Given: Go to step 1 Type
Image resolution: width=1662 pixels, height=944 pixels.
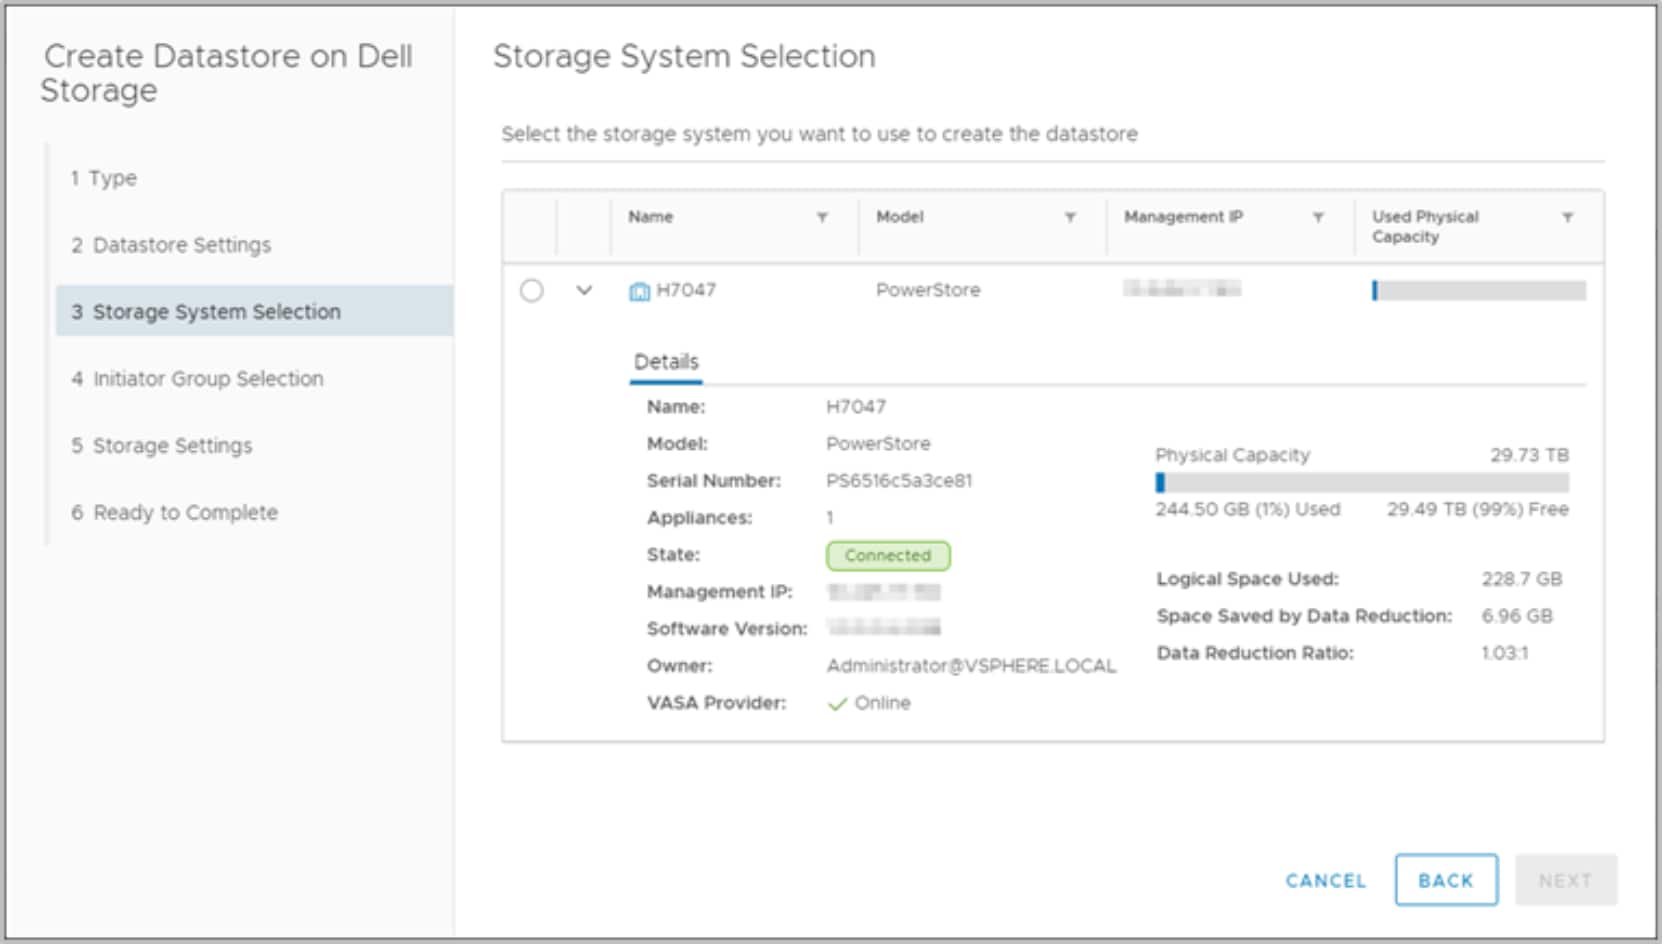Looking at the screenshot, I should click(104, 178).
